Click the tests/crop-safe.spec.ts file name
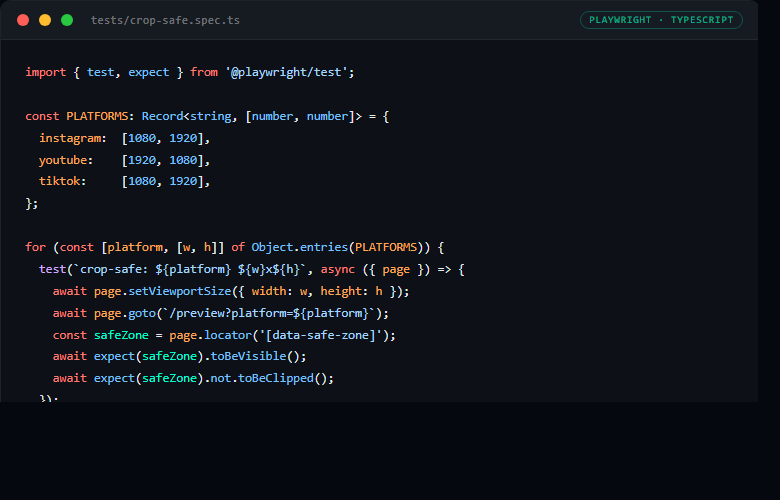The image size is (780, 500). point(165,20)
